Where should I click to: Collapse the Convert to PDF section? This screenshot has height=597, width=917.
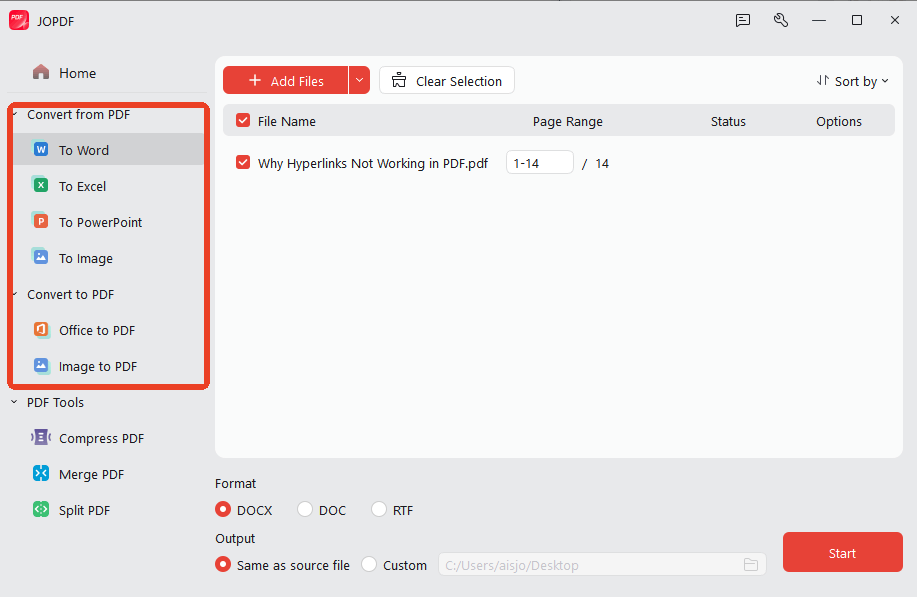click(15, 294)
